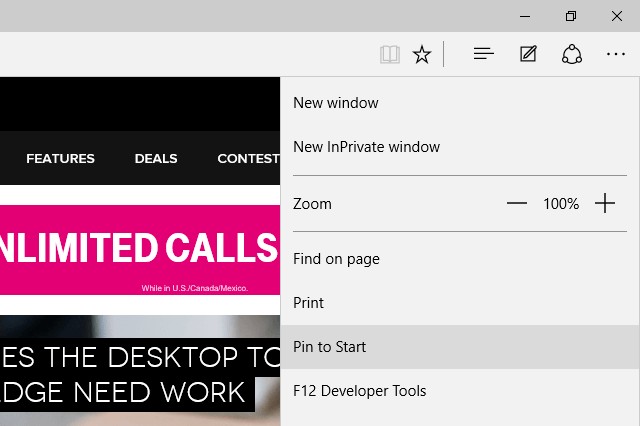
Task: Click the 100% zoom value
Action: [x=561, y=204]
